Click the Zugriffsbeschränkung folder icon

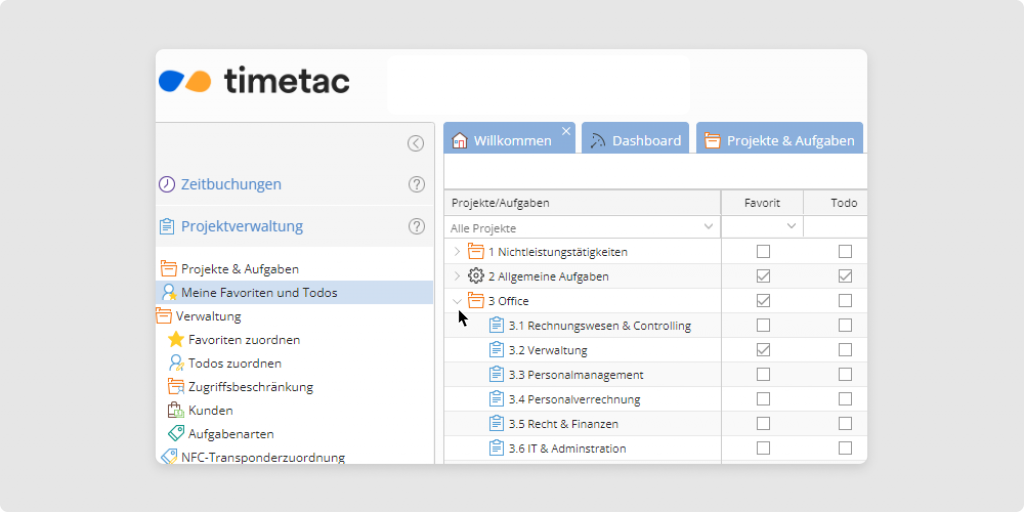pyautogui.click(x=176, y=387)
